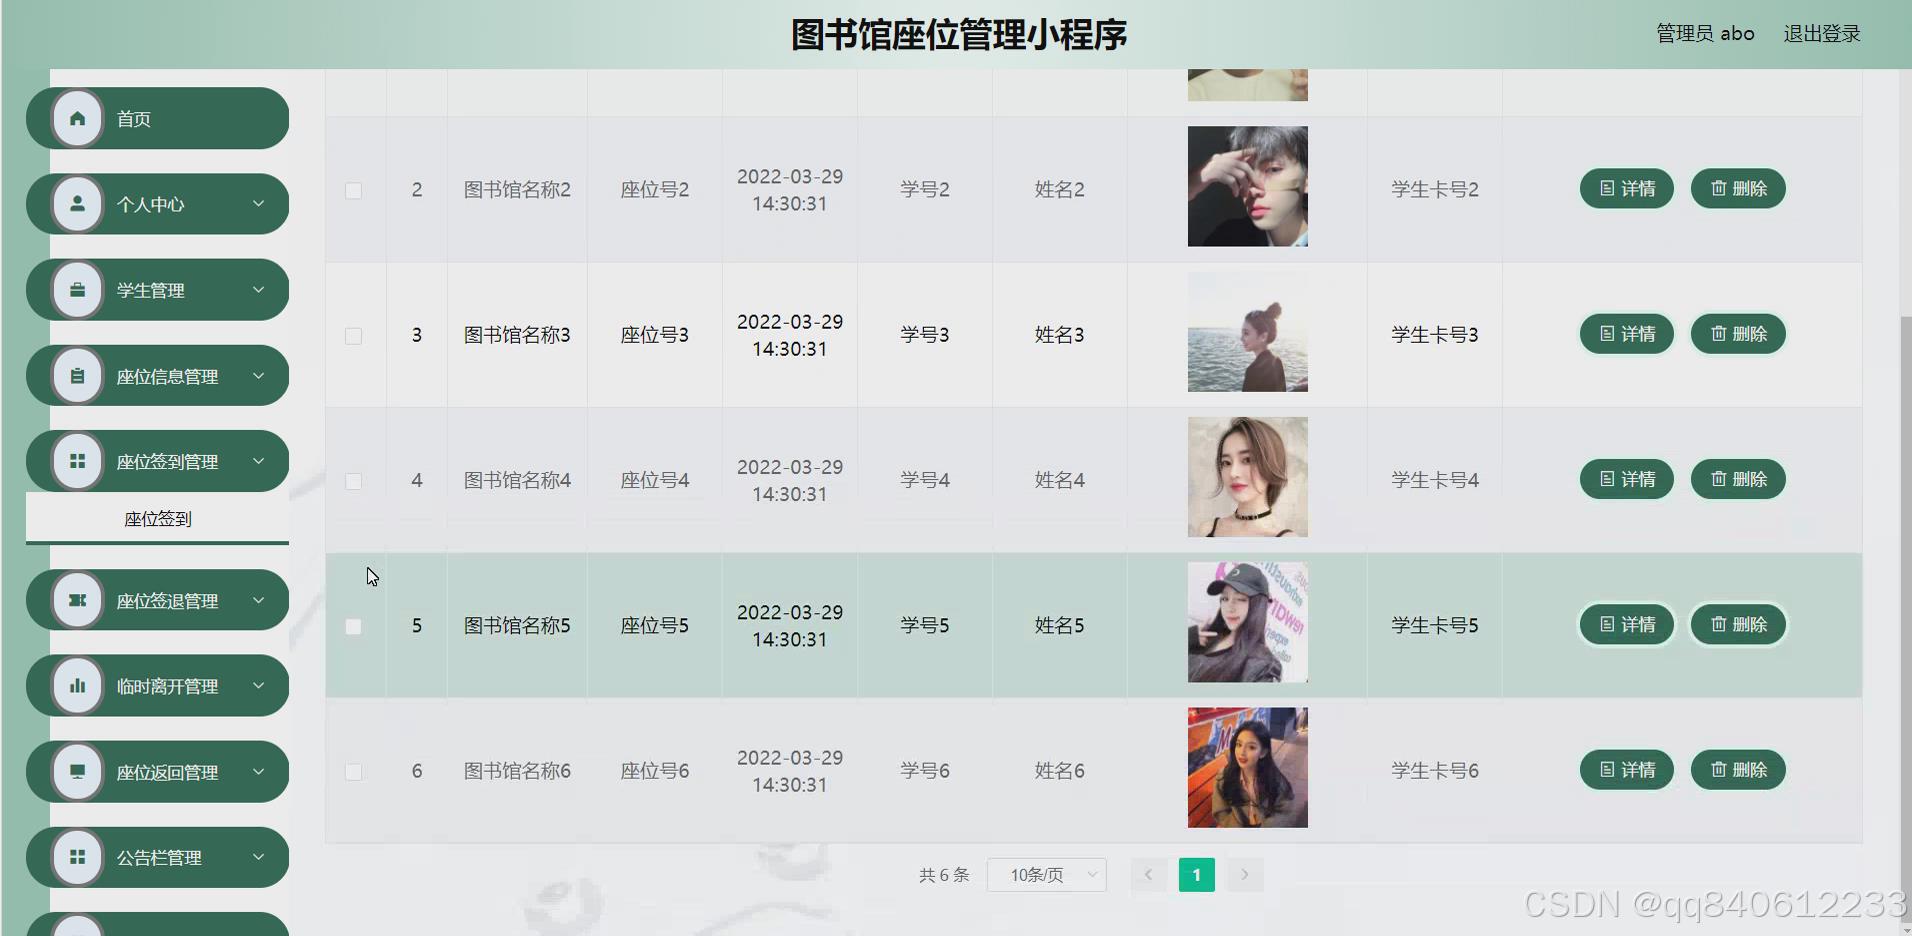Image resolution: width=1912 pixels, height=936 pixels.
Task: Click the clipboard icon for 座位信息管理
Action: coord(77,376)
